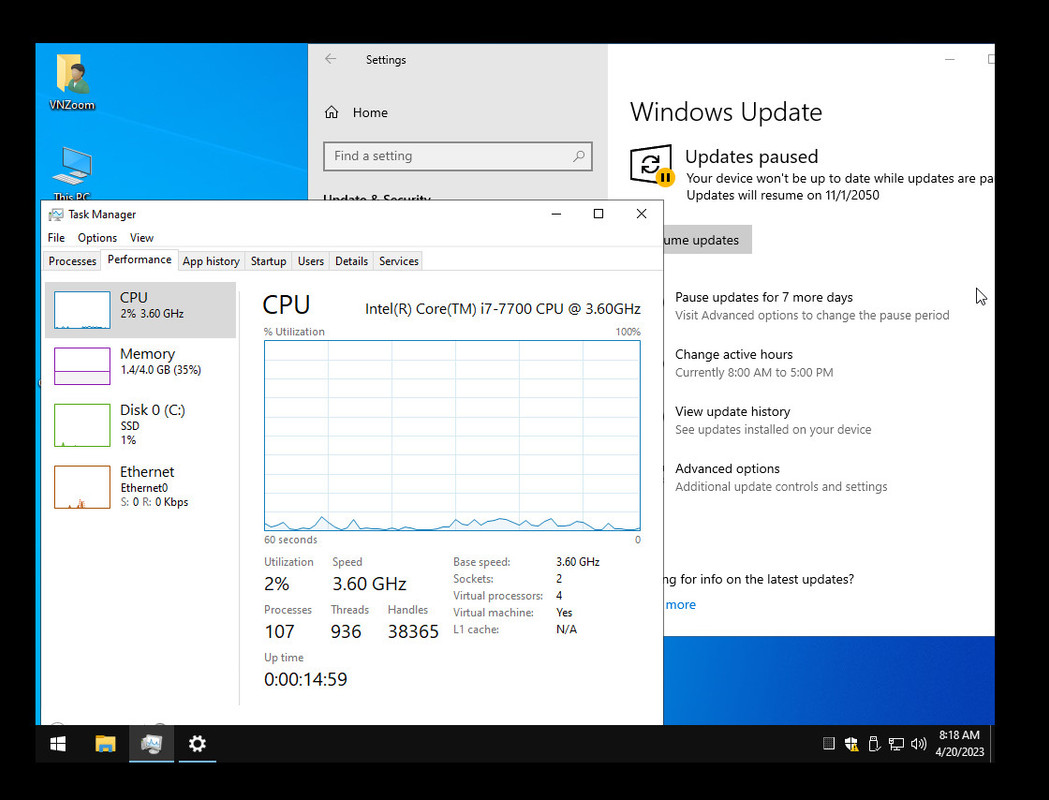The width and height of the screenshot is (1049, 800).
Task: Click the Up time value 0:00:14:59
Action: click(x=306, y=680)
